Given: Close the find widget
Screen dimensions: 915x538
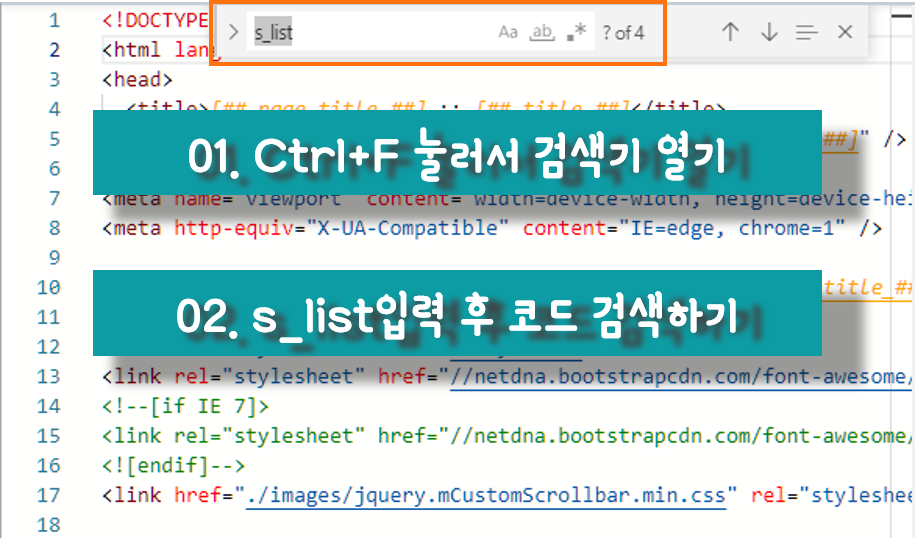Looking at the screenshot, I should [x=845, y=32].
